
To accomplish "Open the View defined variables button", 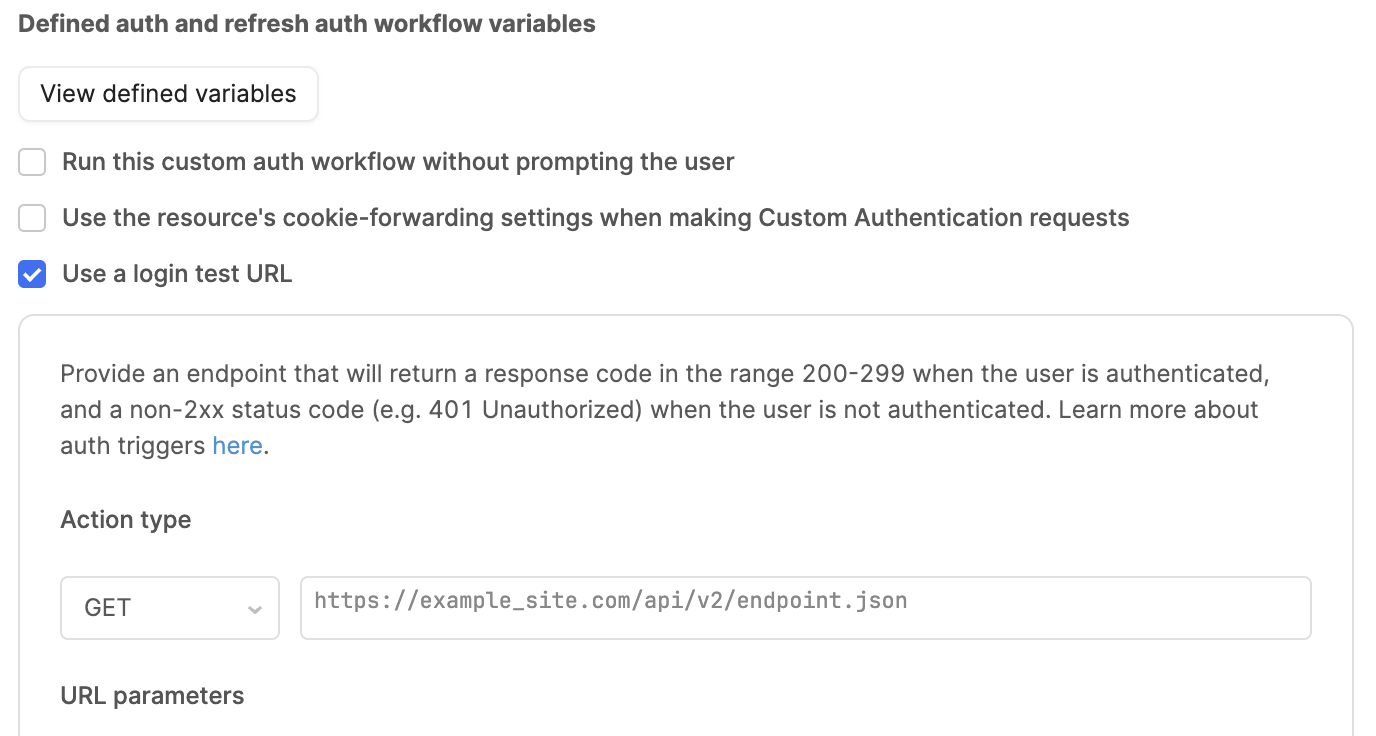I will point(168,94).
